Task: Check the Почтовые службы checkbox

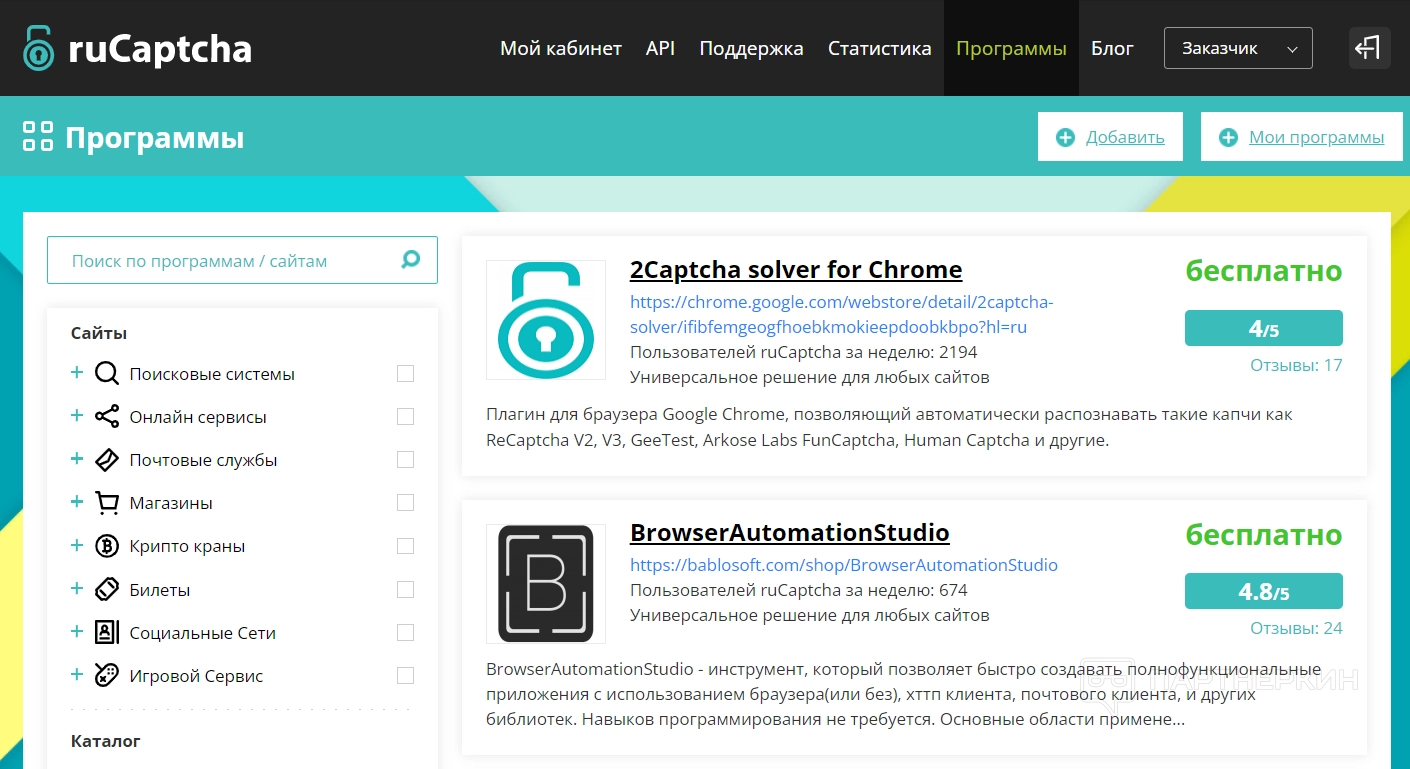Action: tap(405, 460)
